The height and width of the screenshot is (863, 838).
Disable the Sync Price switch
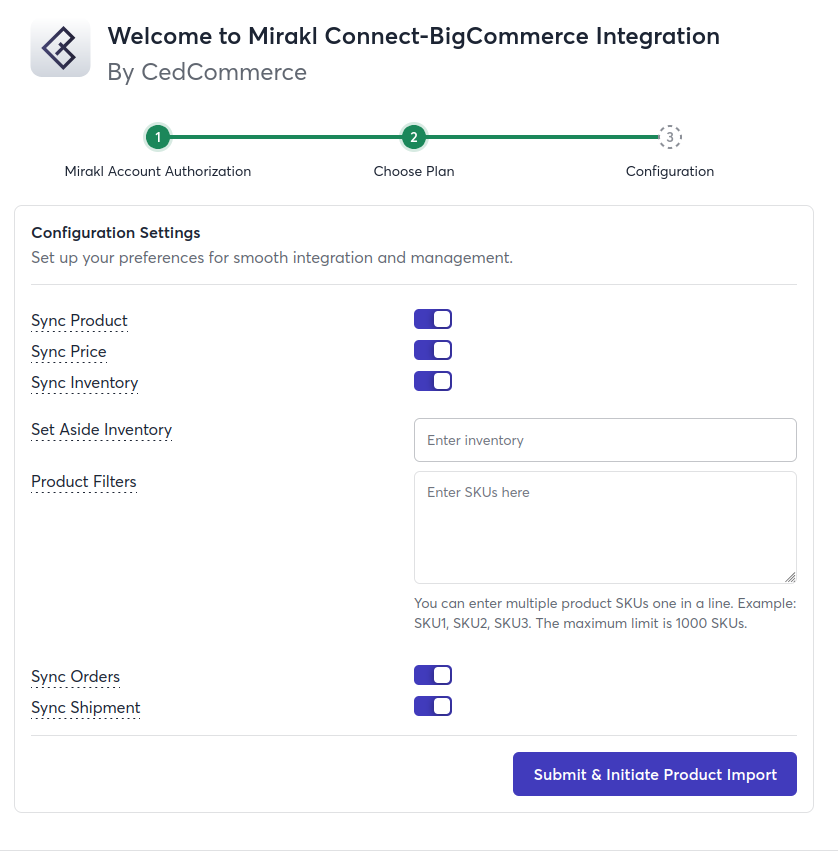tap(433, 350)
